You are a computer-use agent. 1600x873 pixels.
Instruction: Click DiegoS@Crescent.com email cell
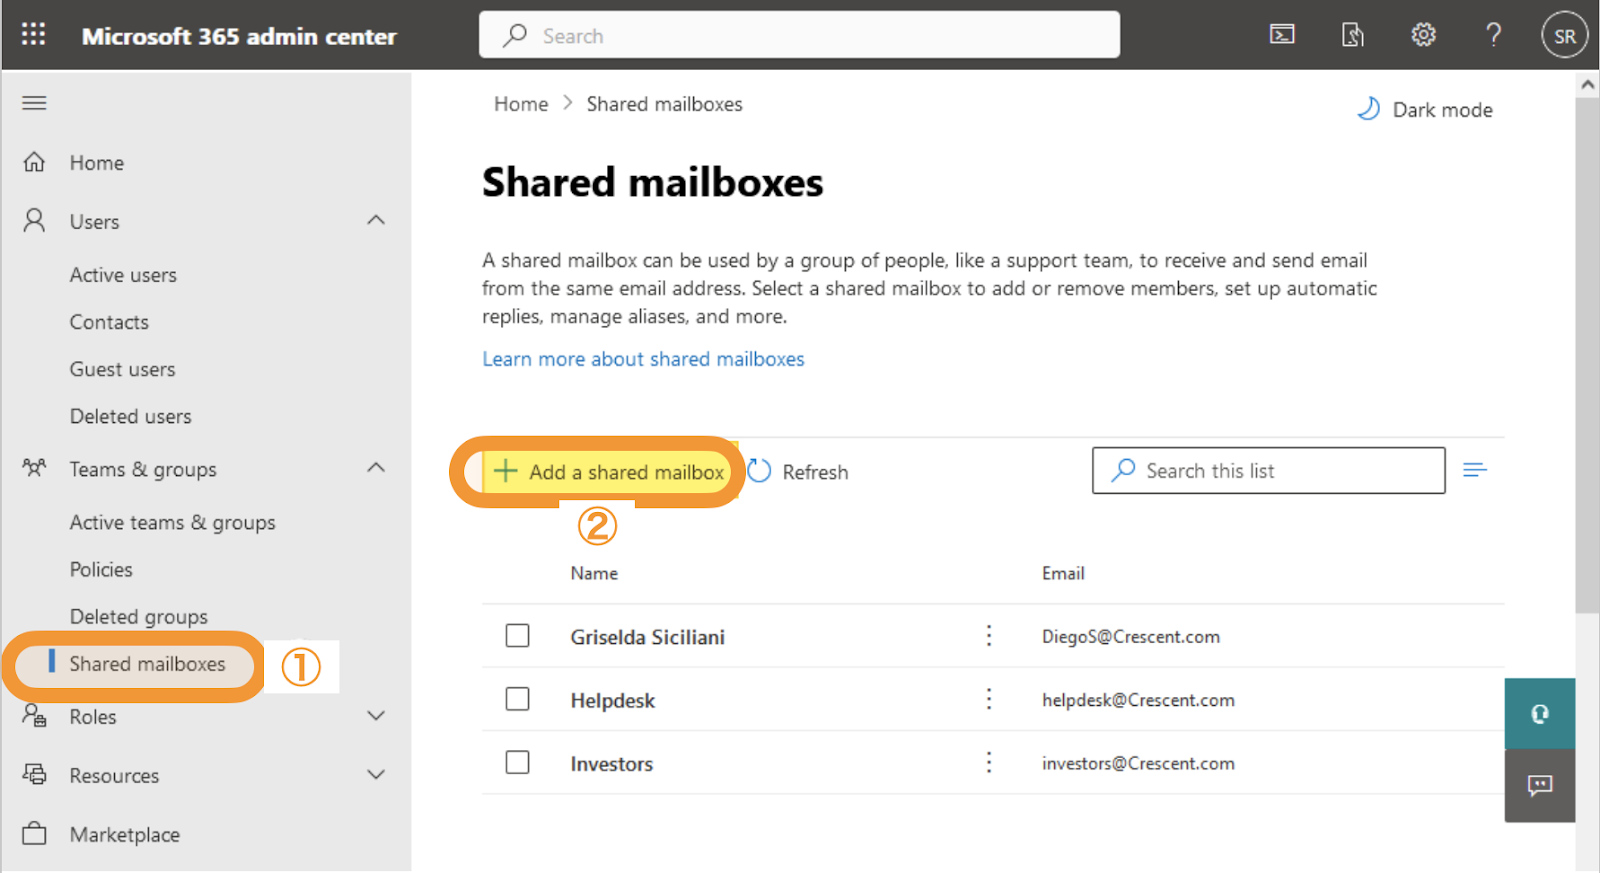[x=1130, y=637]
